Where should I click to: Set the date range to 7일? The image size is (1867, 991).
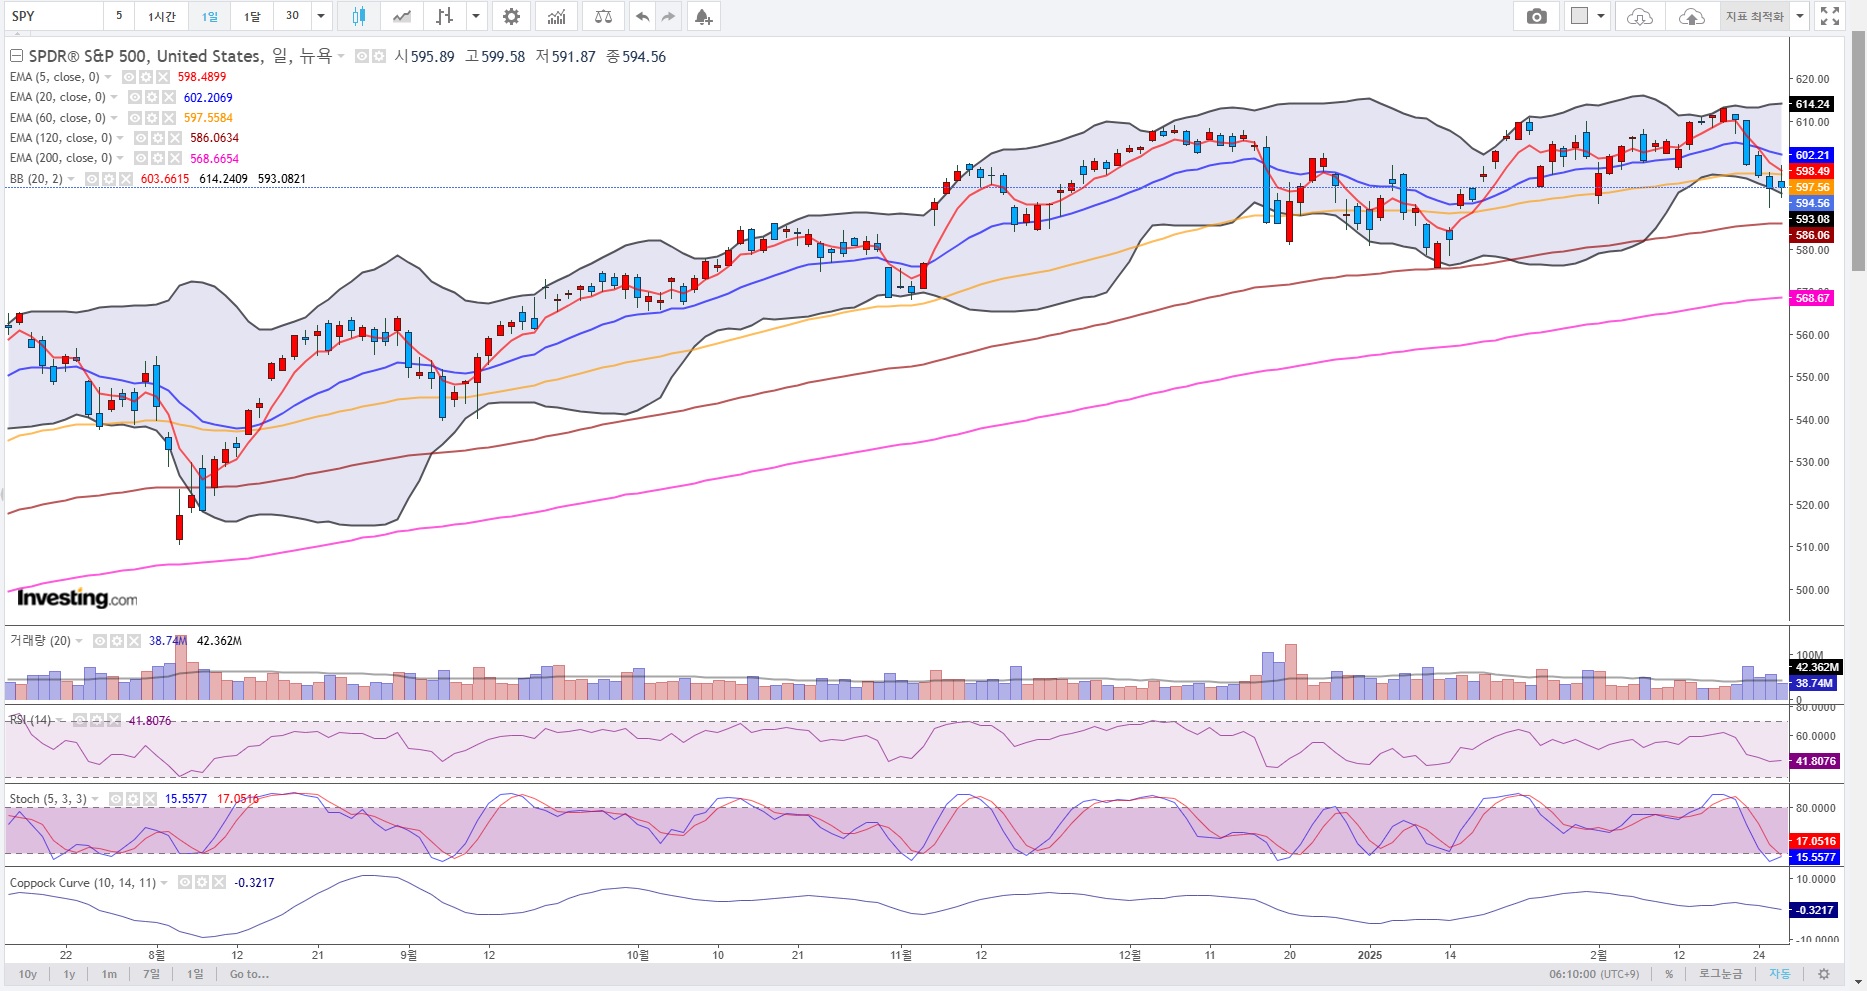[x=151, y=974]
